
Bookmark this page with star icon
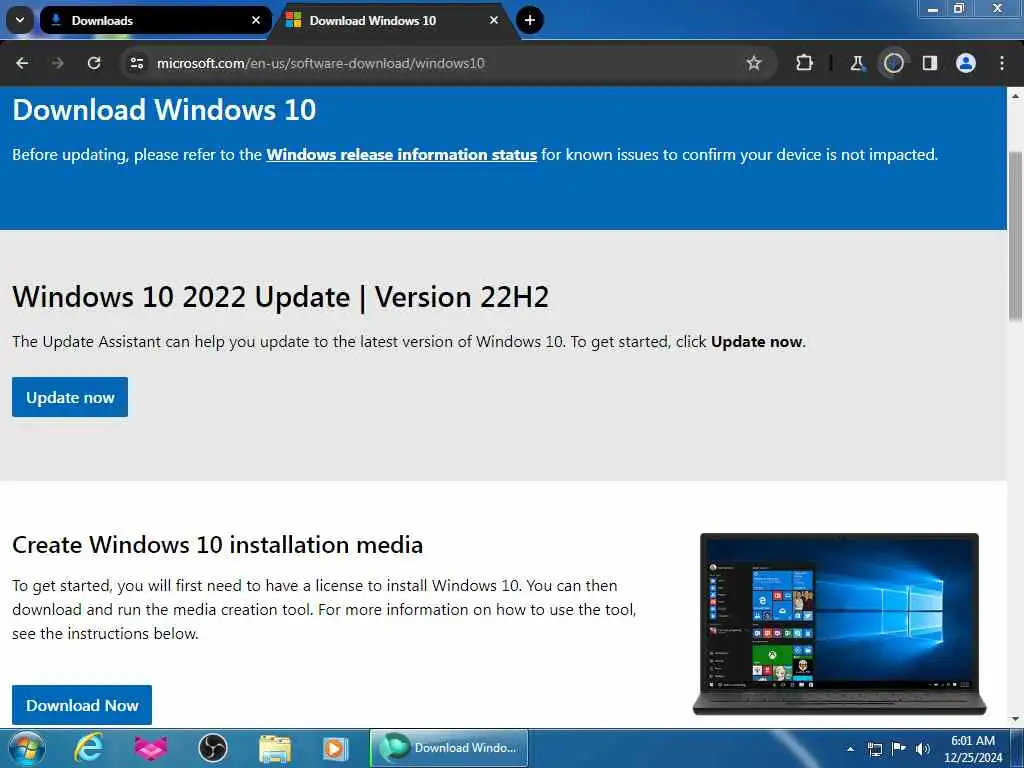tap(754, 63)
